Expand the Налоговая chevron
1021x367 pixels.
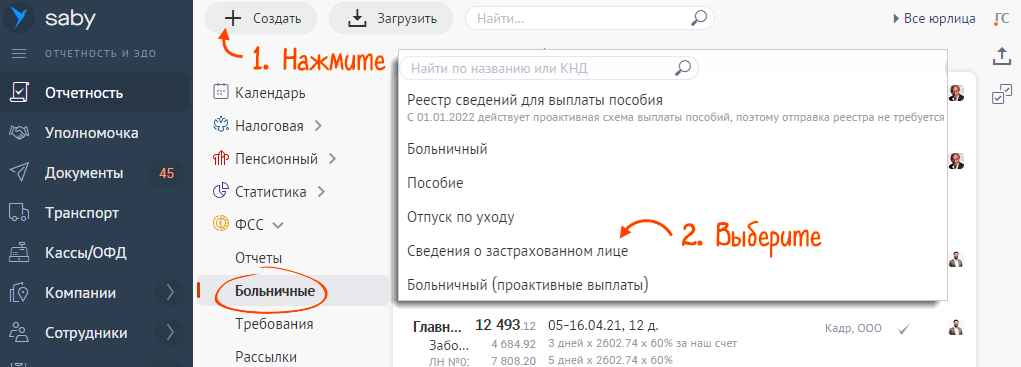(x=318, y=126)
